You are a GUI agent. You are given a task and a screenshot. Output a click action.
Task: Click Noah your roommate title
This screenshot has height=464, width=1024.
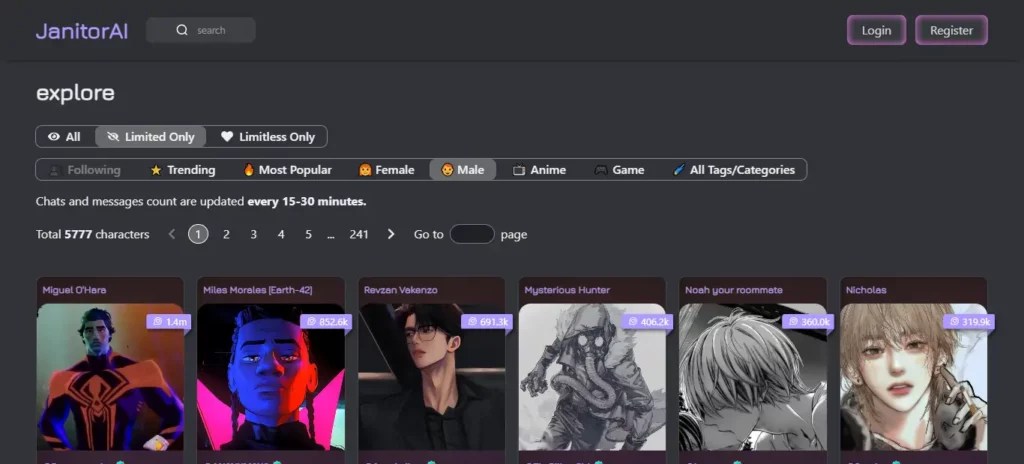pos(733,290)
